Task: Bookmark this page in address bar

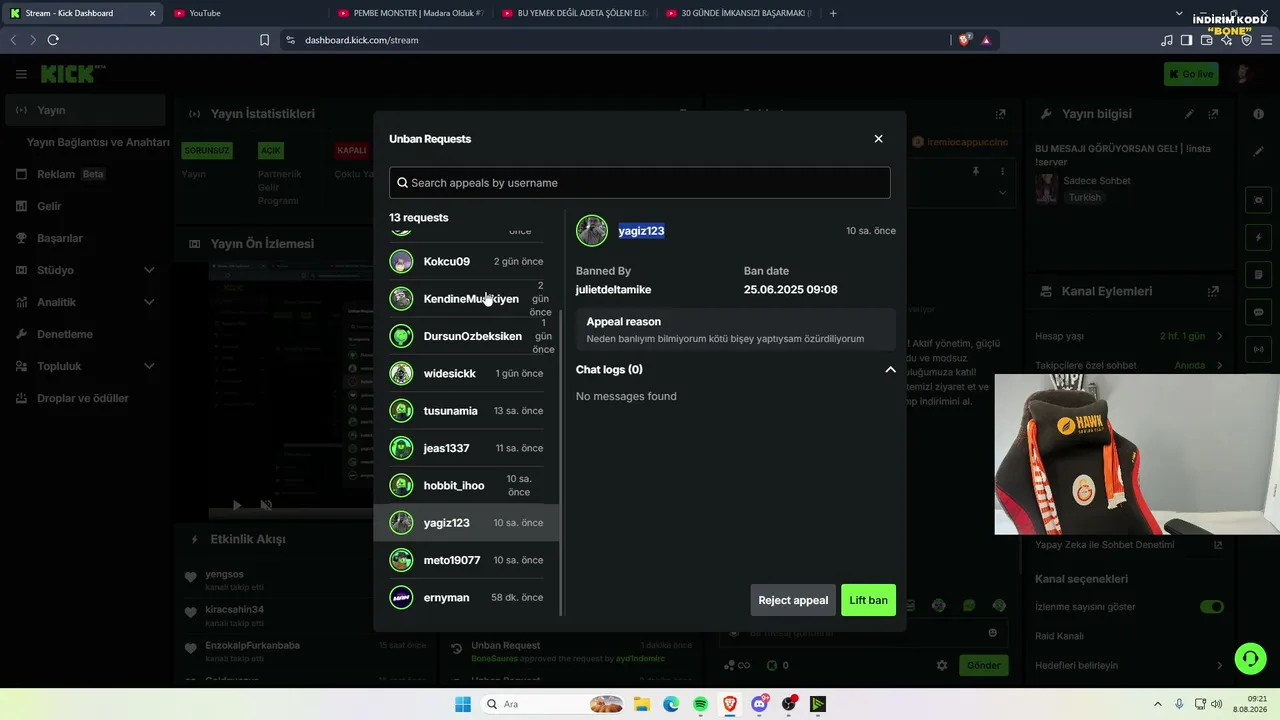Action: (264, 40)
